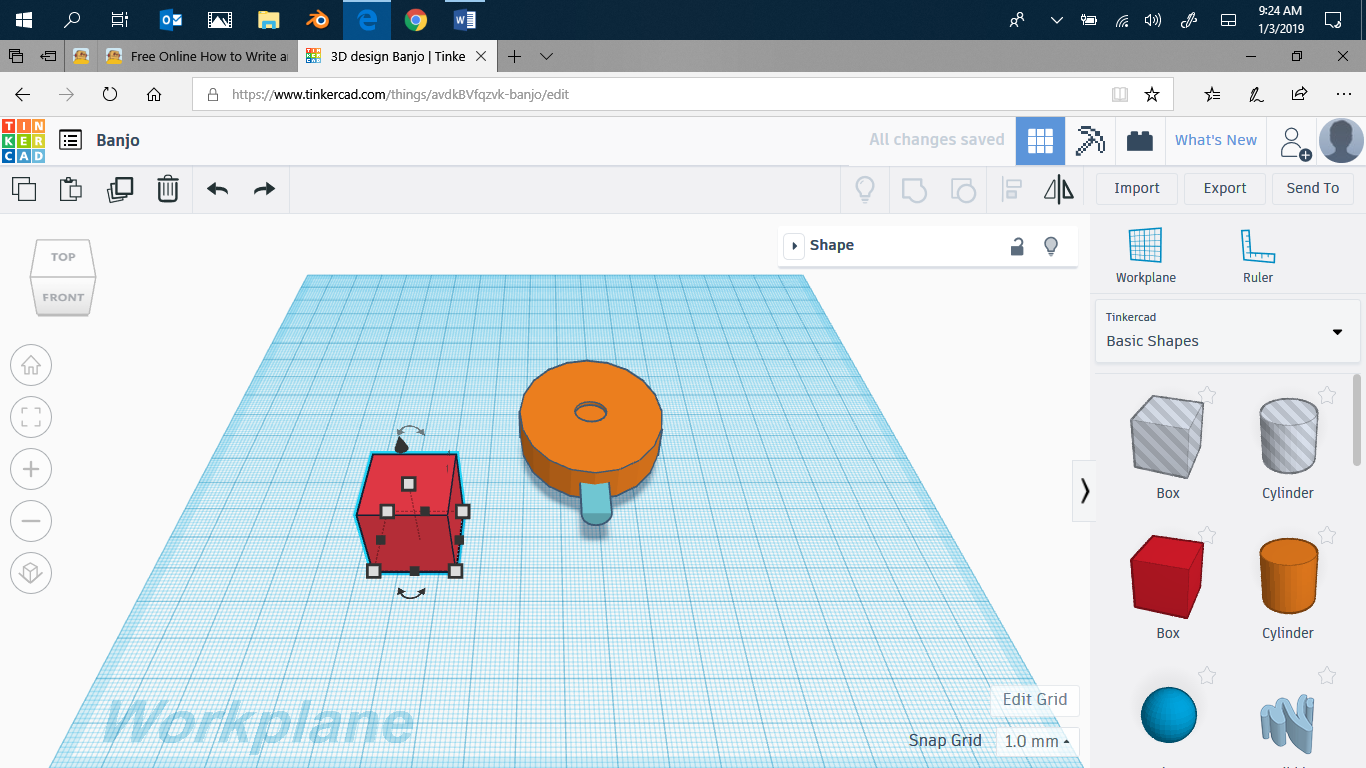Add page to favorites star in address bar

[1152, 95]
